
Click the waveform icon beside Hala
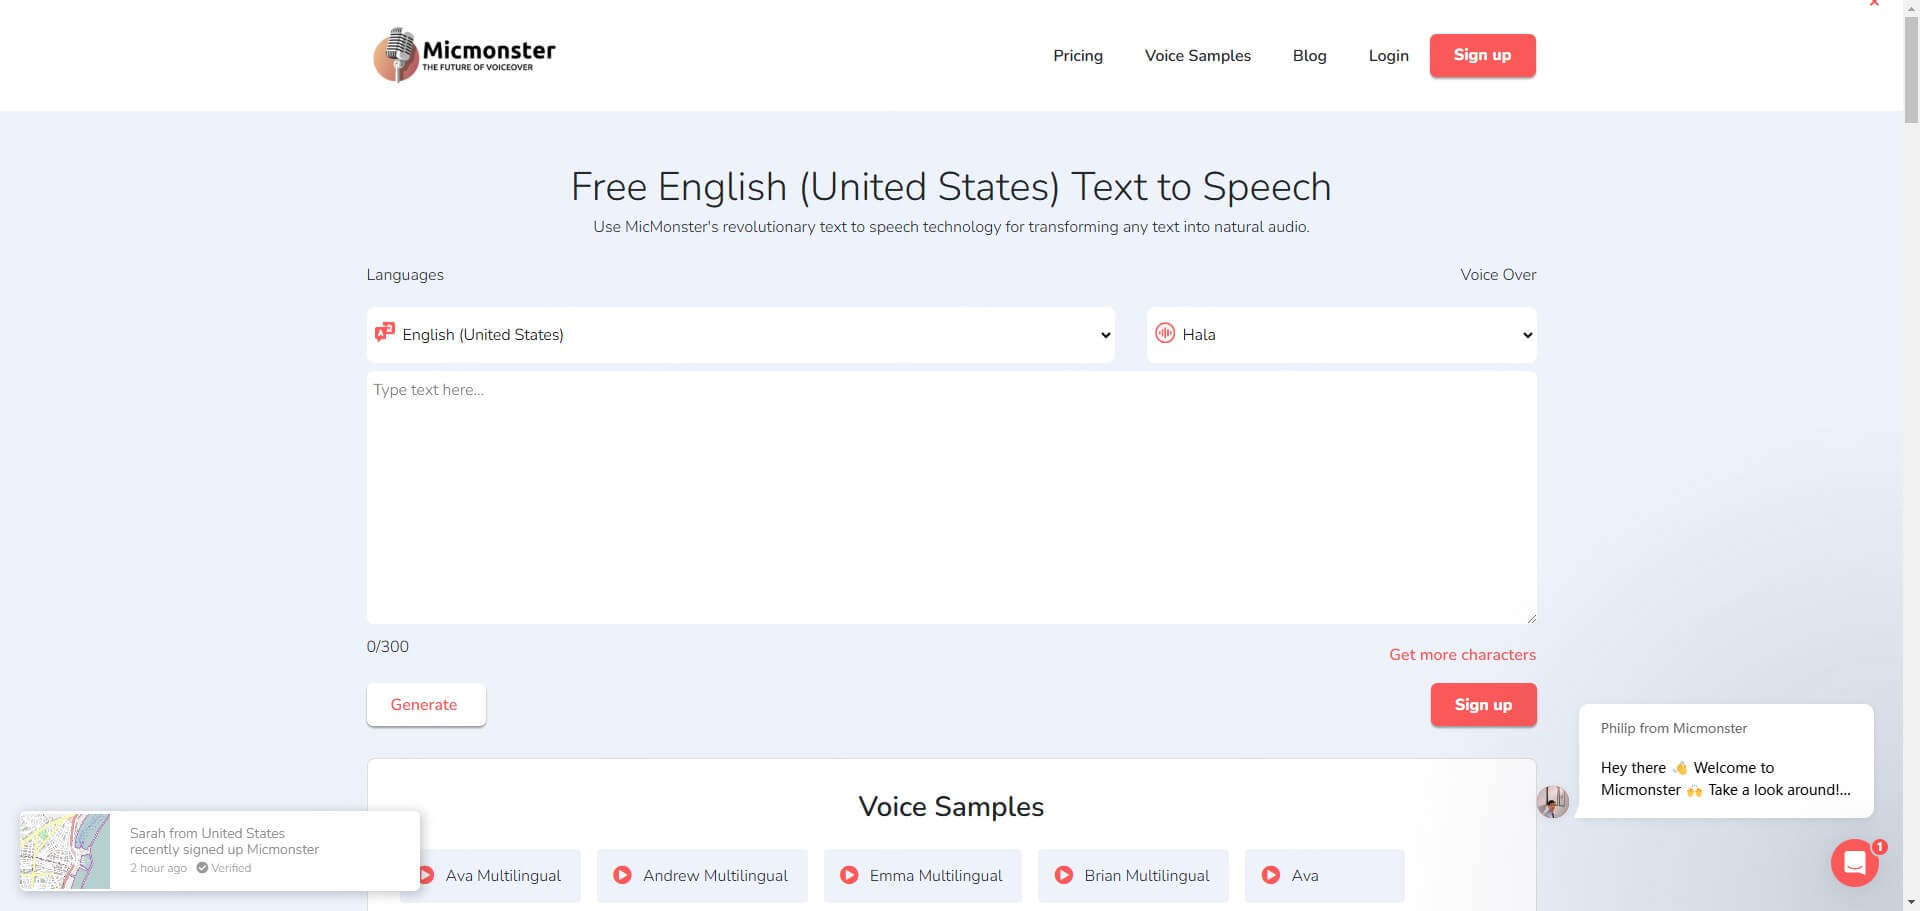pyautogui.click(x=1165, y=334)
